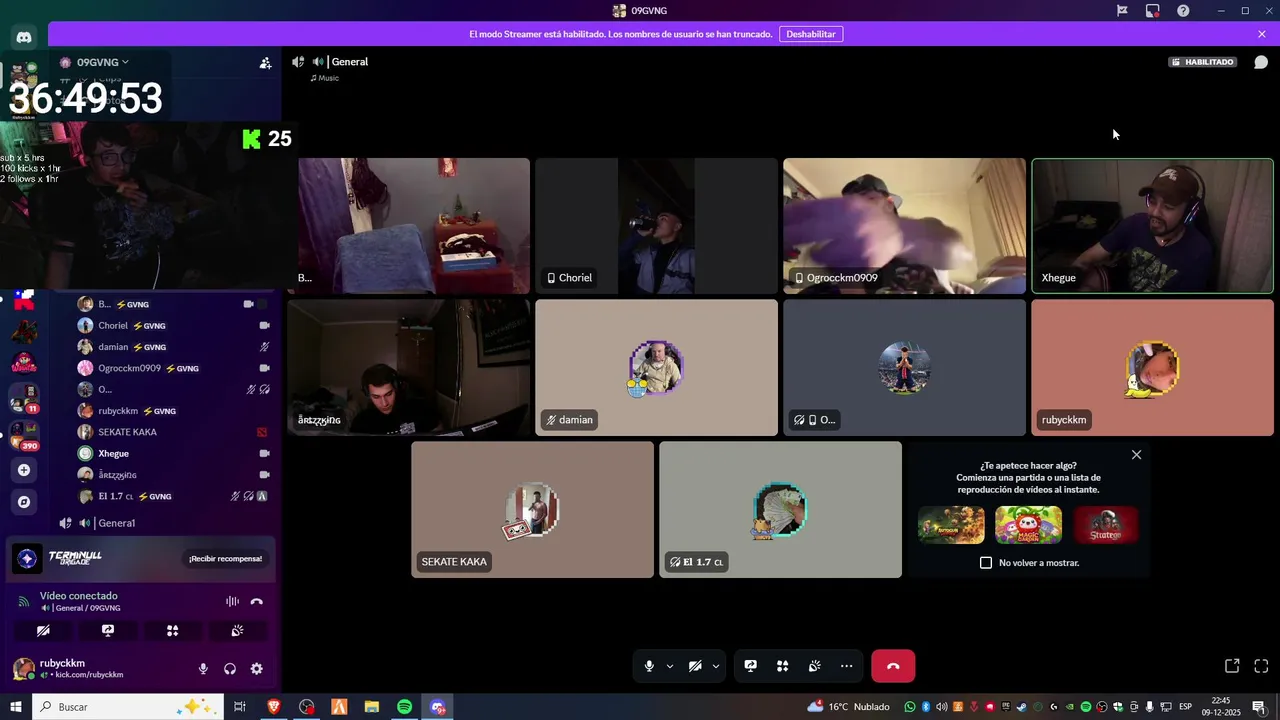This screenshot has height=720, width=1280.
Task: Select Ogrocckm0909 in the voice member list
Action: coord(174,368)
